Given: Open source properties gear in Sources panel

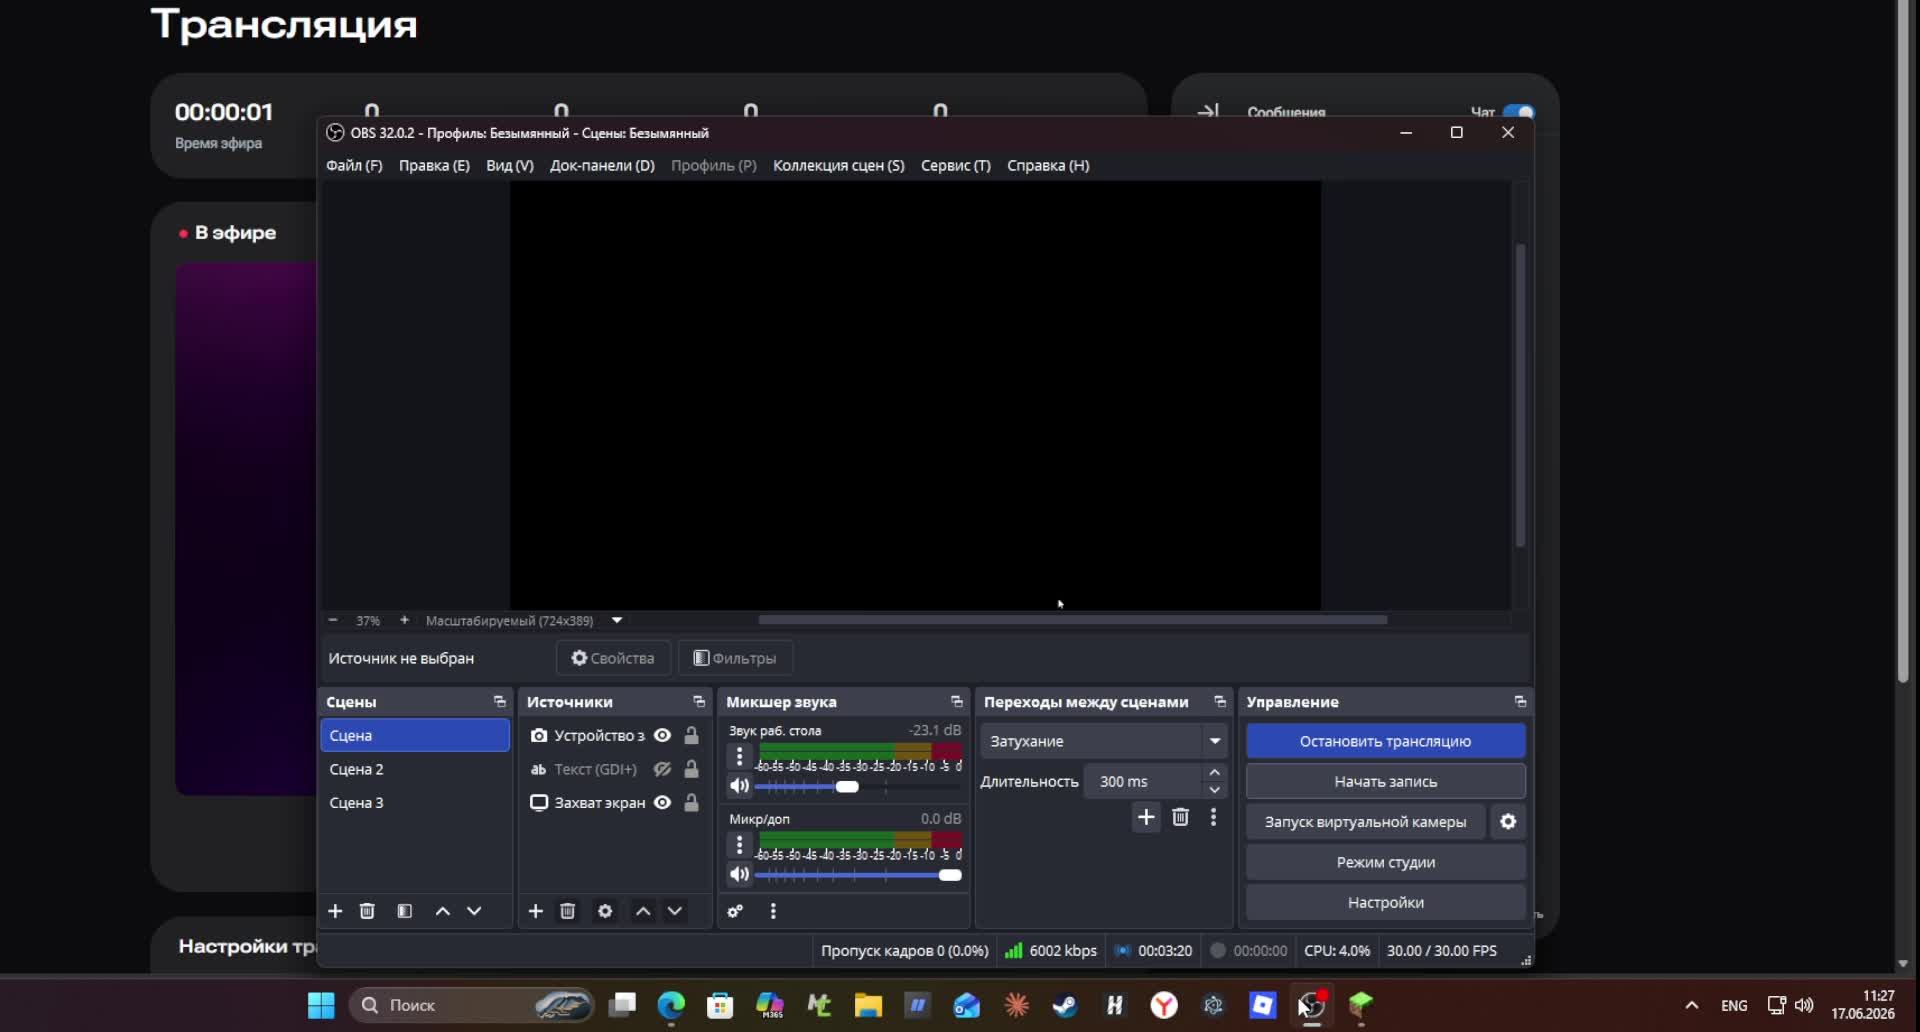Looking at the screenshot, I should tap(605, 911).
